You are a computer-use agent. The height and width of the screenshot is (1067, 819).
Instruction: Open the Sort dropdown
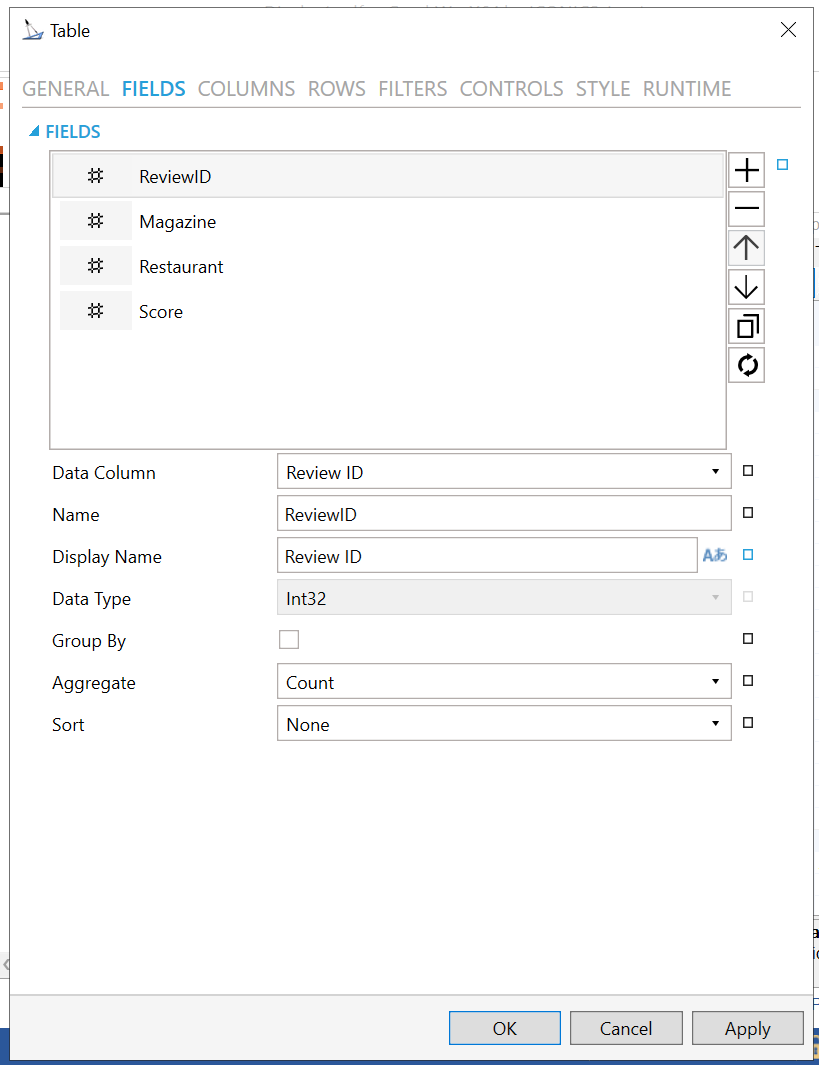pyautogui.click(x=714, y=724)
